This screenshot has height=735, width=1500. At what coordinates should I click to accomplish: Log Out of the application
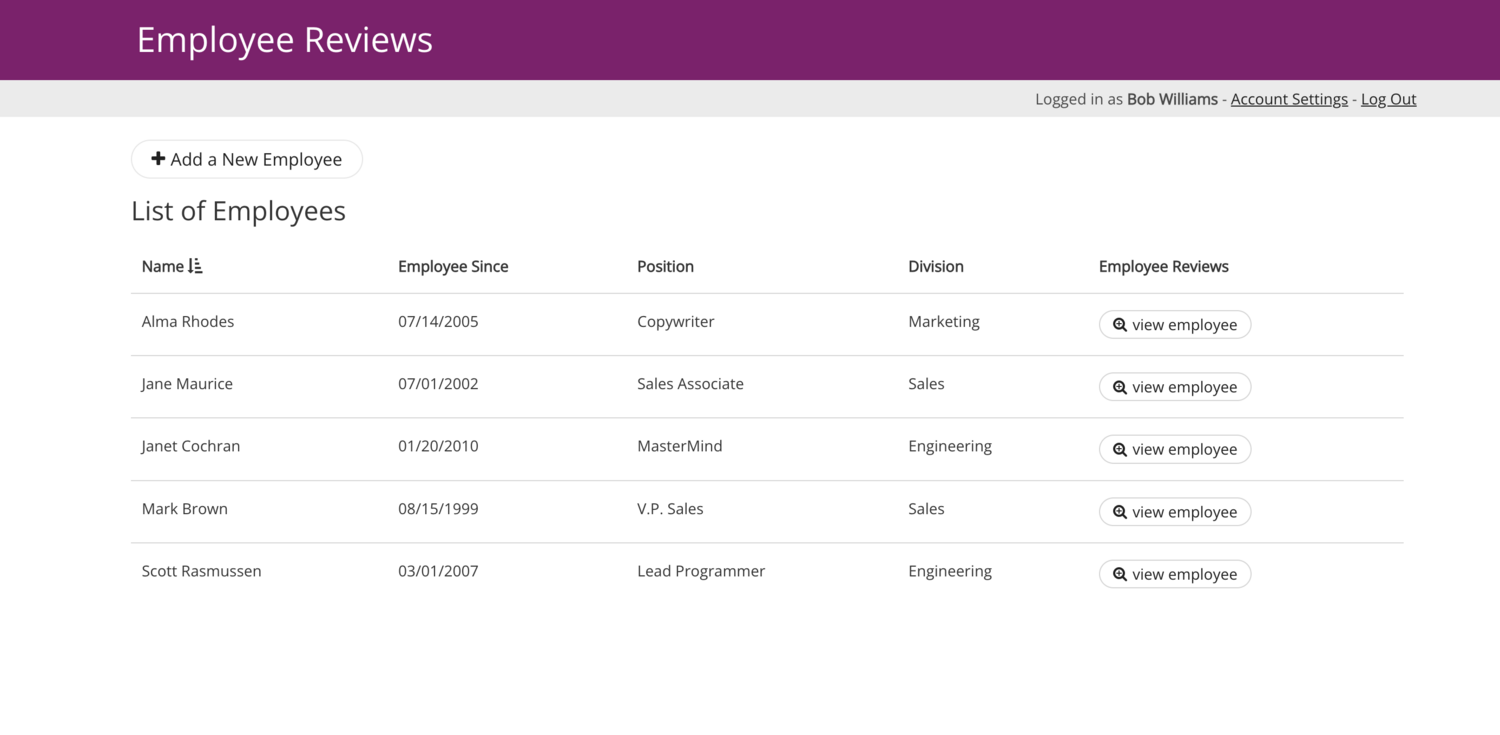tap(1388, 98)
